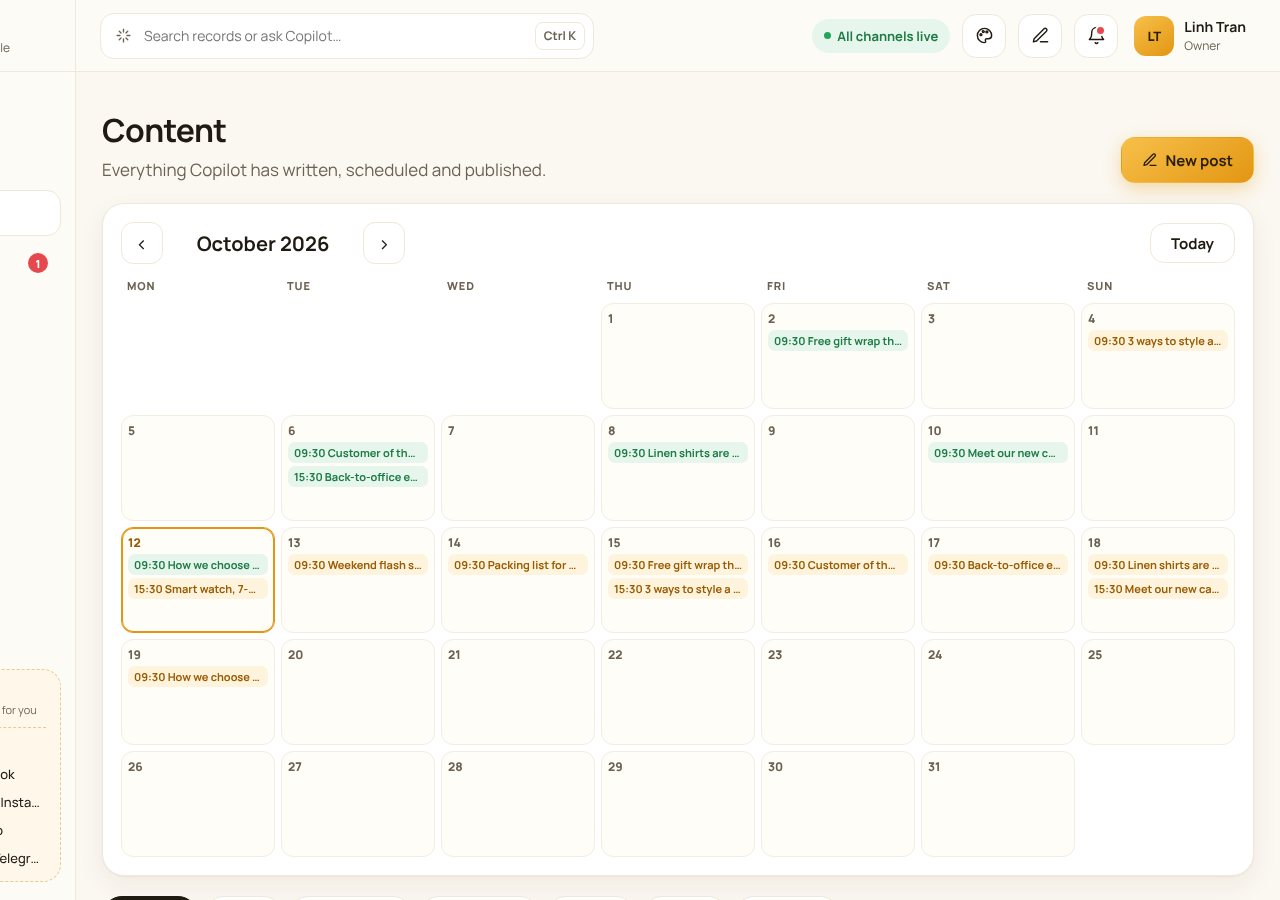Screen dimensions: 1280x900
Task: Select the October 11 day cell
Action: coord(1158,468)
